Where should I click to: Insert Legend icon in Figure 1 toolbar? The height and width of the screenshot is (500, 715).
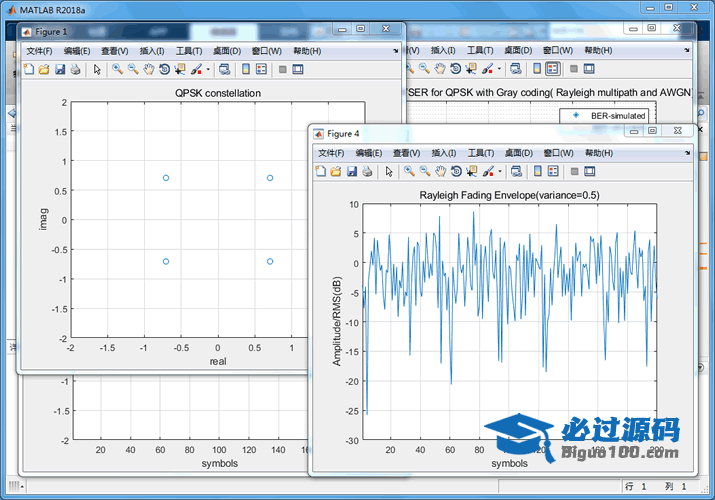(261, 69)
